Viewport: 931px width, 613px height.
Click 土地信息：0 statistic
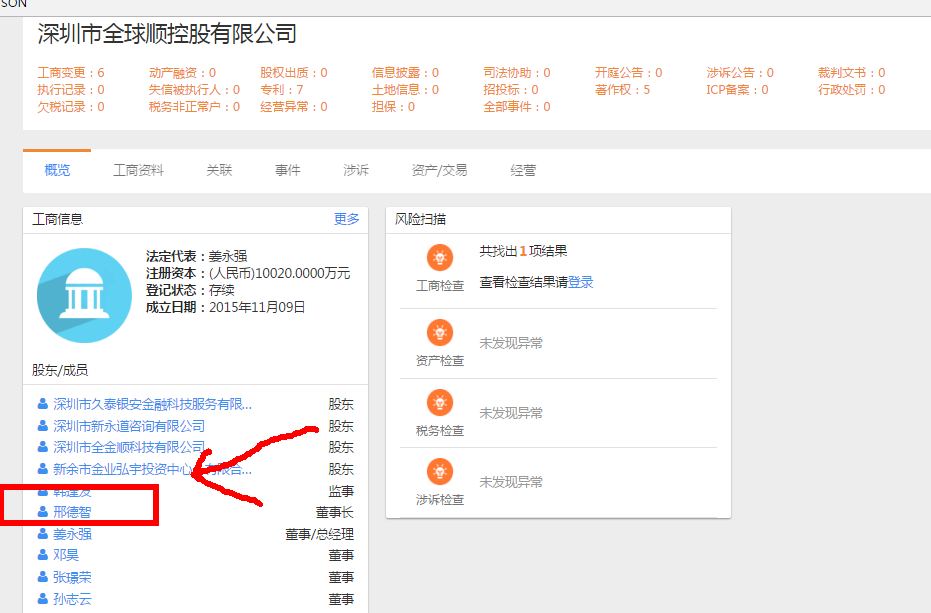[406, 90]
